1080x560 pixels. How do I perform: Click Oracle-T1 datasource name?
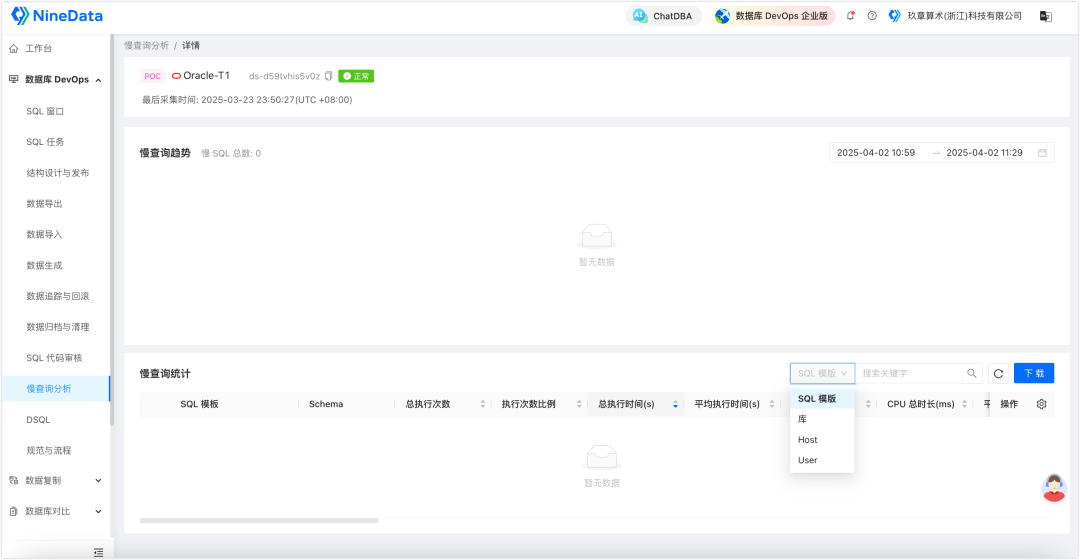pyautogui.click(x=206, y=76)
